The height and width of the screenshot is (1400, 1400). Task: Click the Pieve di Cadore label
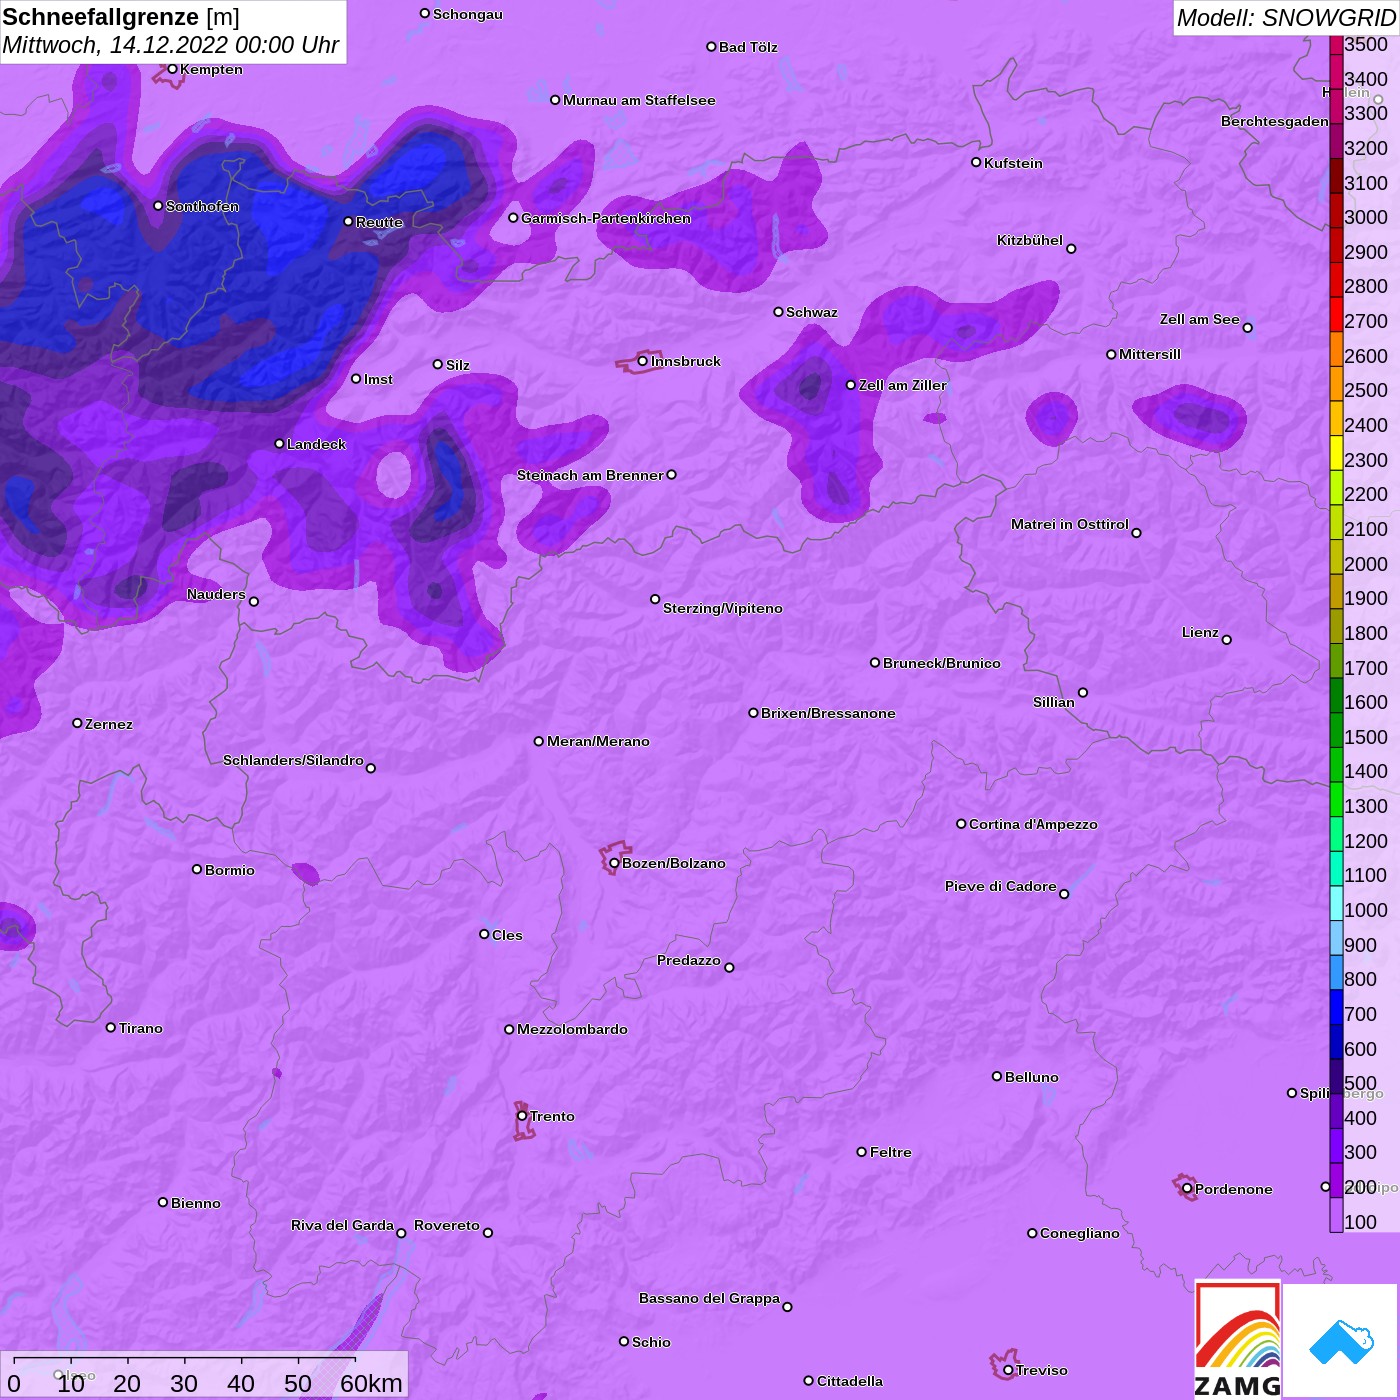1001,886
